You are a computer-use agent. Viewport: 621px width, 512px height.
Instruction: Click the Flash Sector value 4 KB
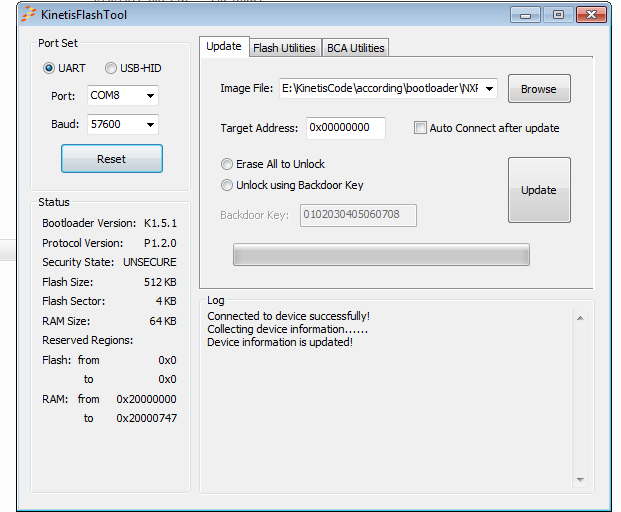click(x=166, y=301)
